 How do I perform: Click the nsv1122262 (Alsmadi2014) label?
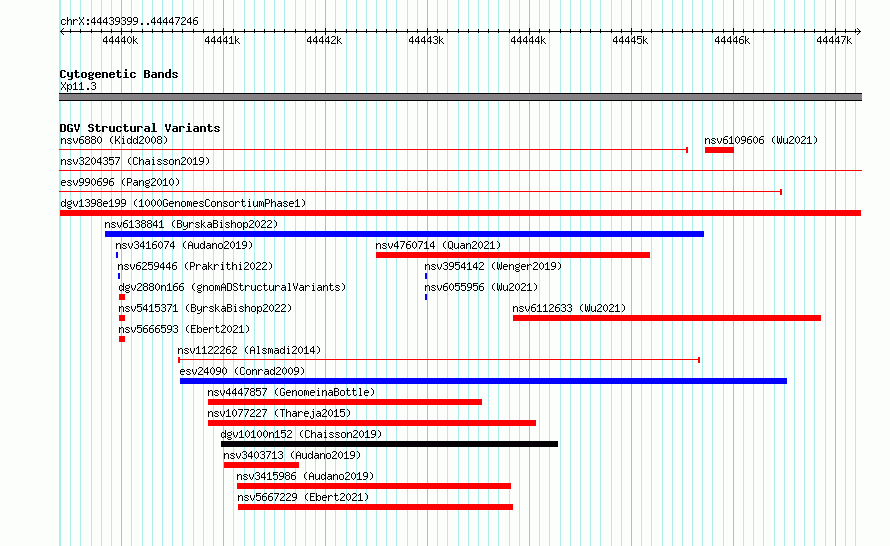coord(249,350)
